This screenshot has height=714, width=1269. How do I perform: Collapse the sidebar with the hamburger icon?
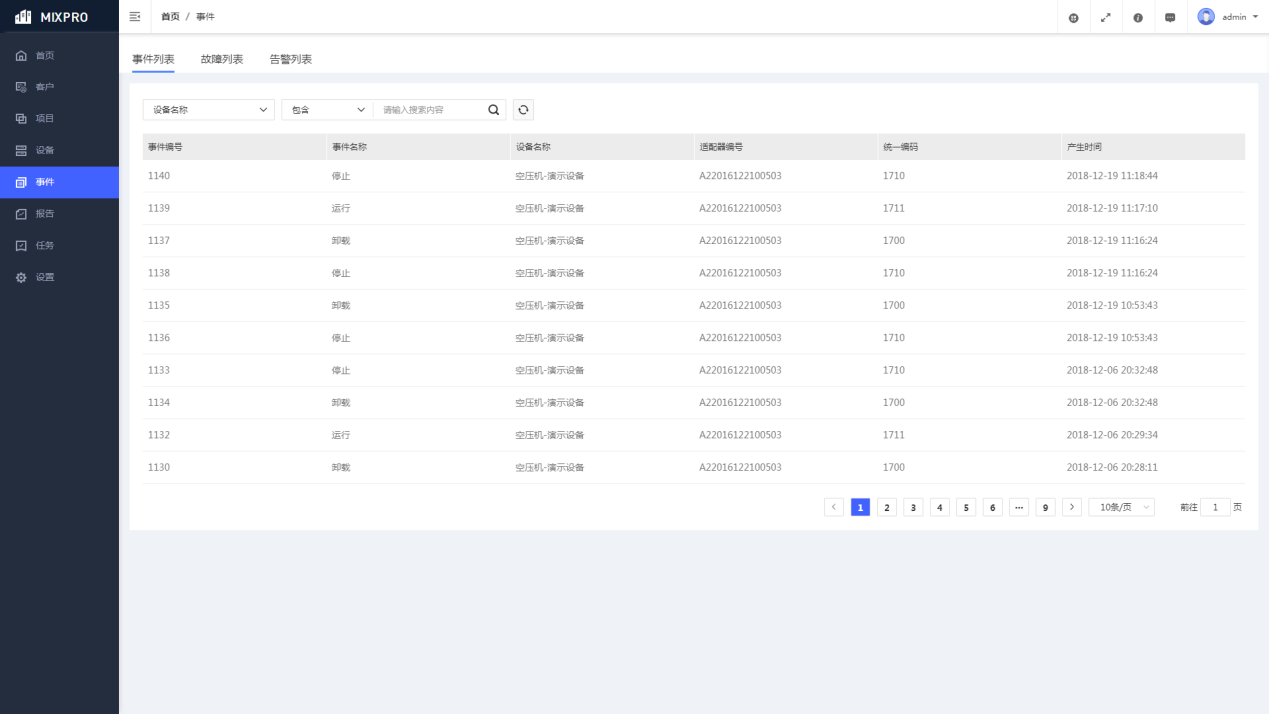point(135,17)
